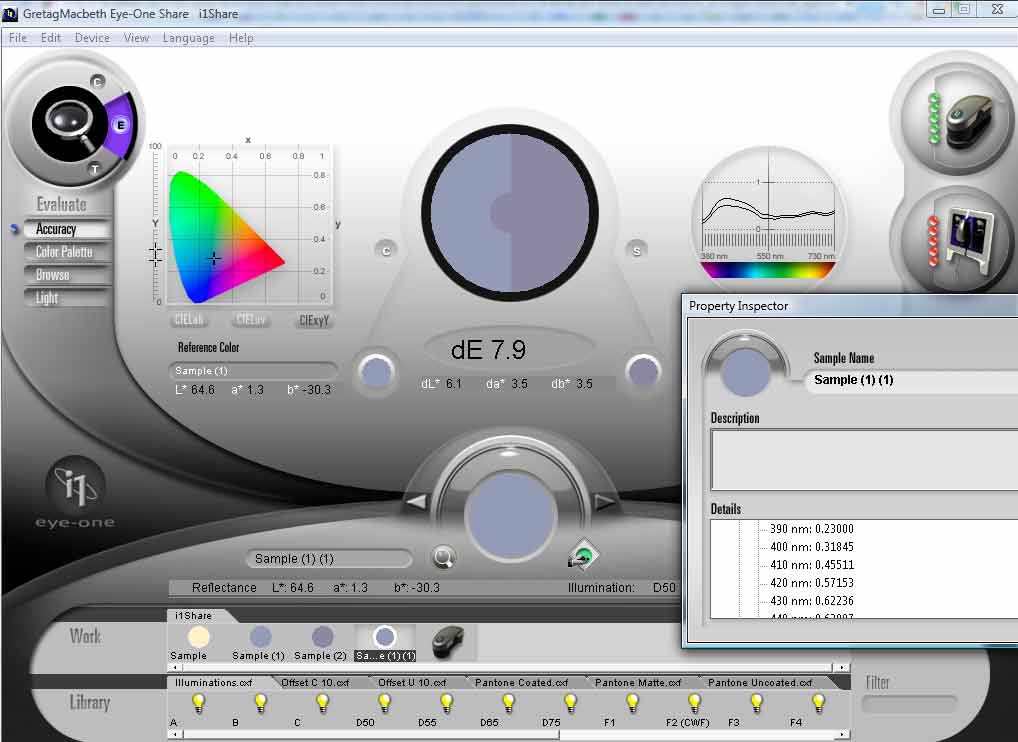Select the Sa...e (1)(1) swatch
This screenshot has height=742, width=1018.
click(385, 637)
